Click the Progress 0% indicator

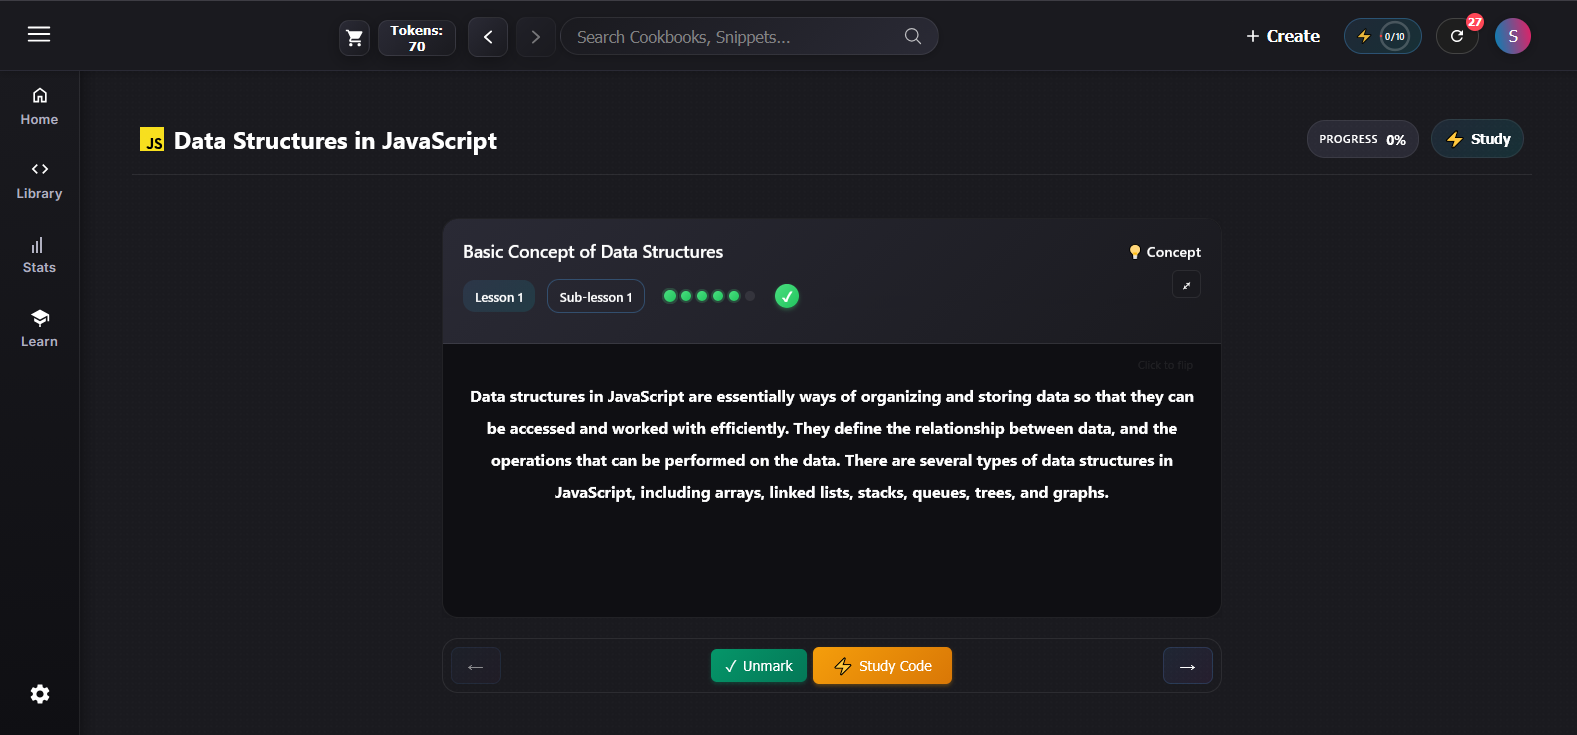1362,140
